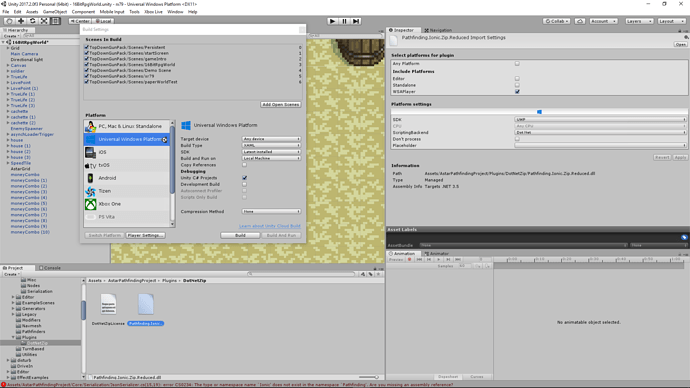Click the Step frame button
The height and width of the screenshot is (388, 690).
pos(356,21)
